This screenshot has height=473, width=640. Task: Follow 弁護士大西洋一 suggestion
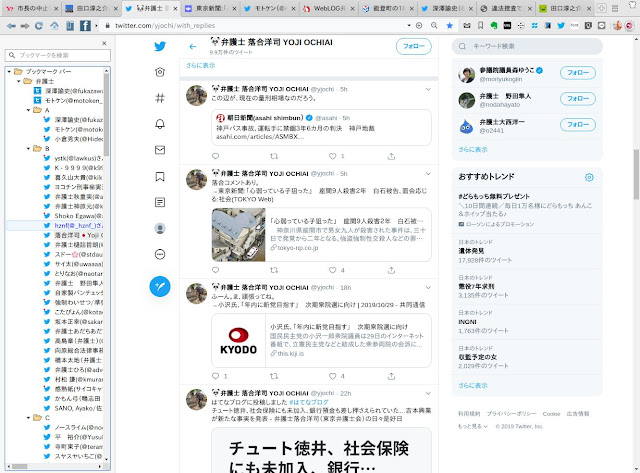click(578, 124)
